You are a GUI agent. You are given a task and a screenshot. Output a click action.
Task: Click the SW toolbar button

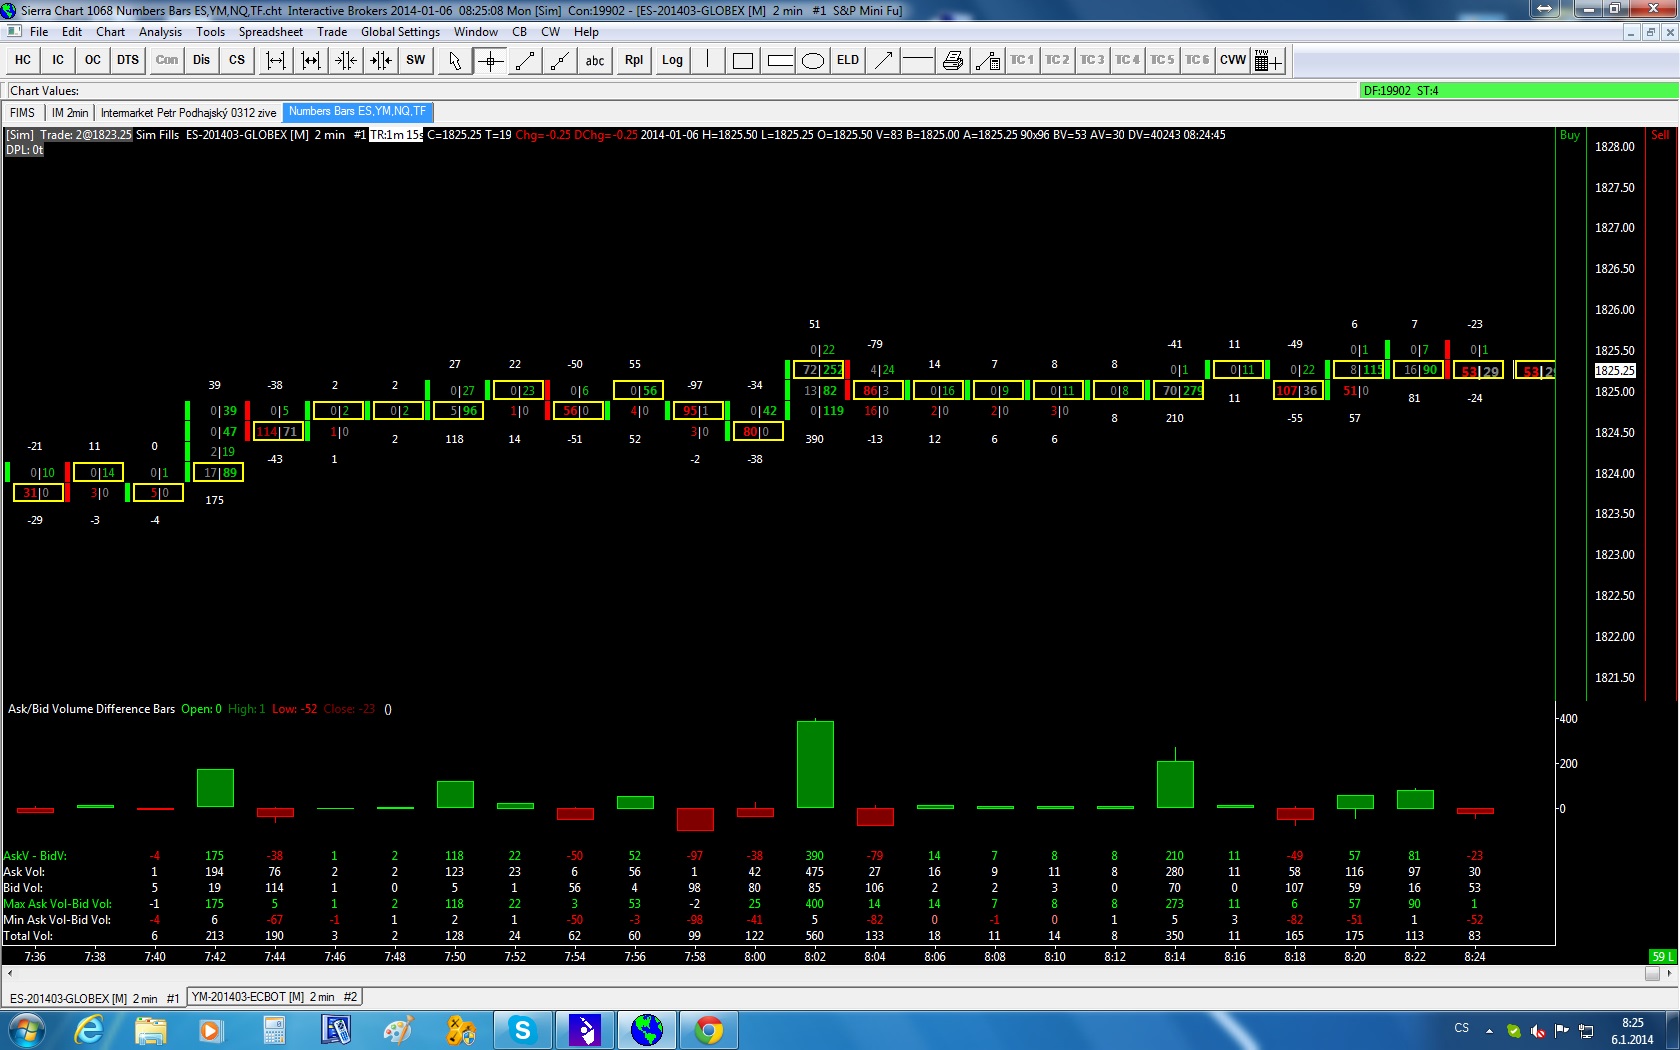click(x=416, y=60)
